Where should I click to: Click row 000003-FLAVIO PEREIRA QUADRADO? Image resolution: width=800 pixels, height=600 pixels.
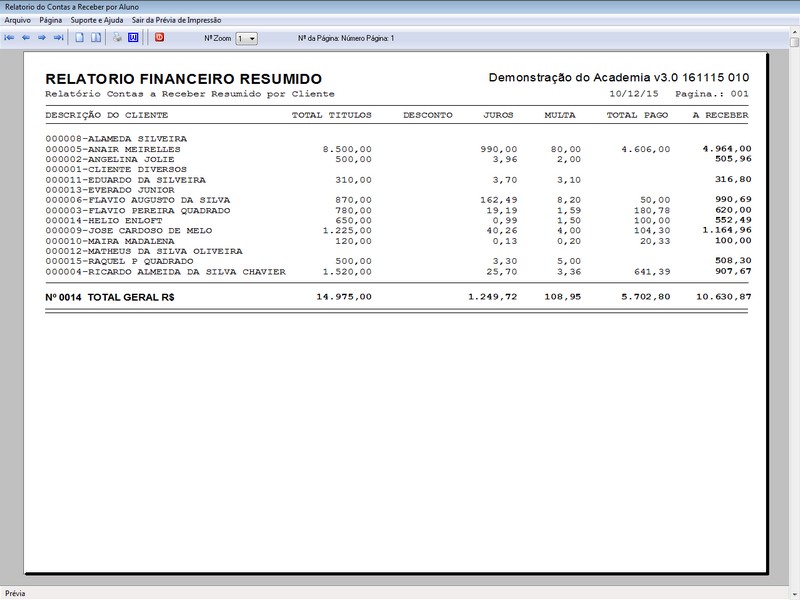[x=398, y=210]
